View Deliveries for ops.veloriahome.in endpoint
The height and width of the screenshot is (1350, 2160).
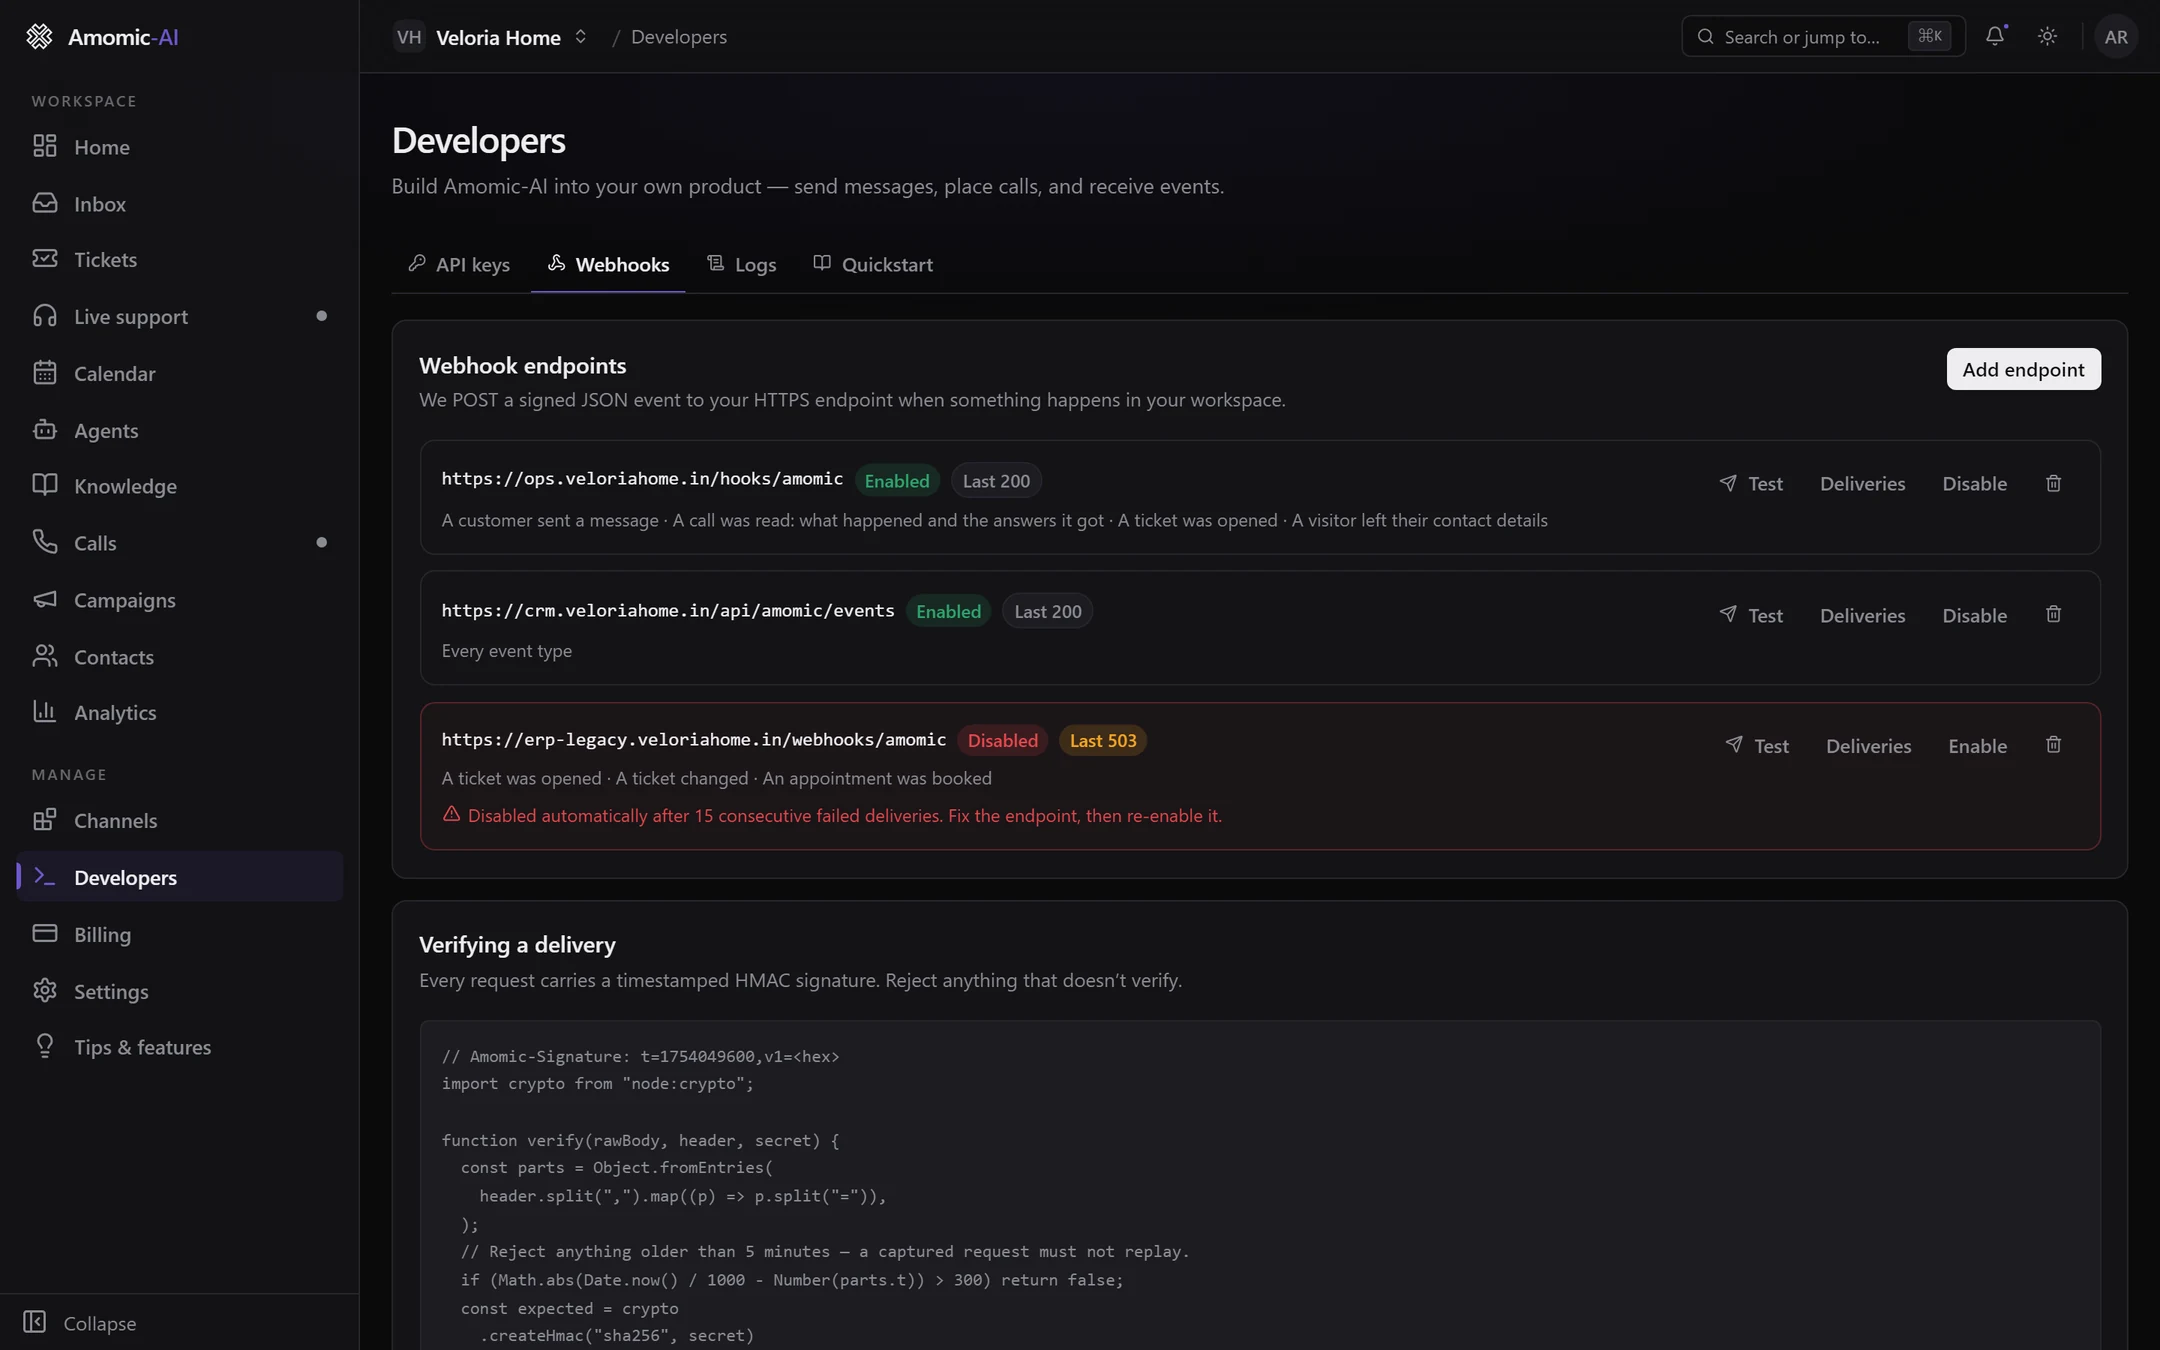click(1862, 483)
